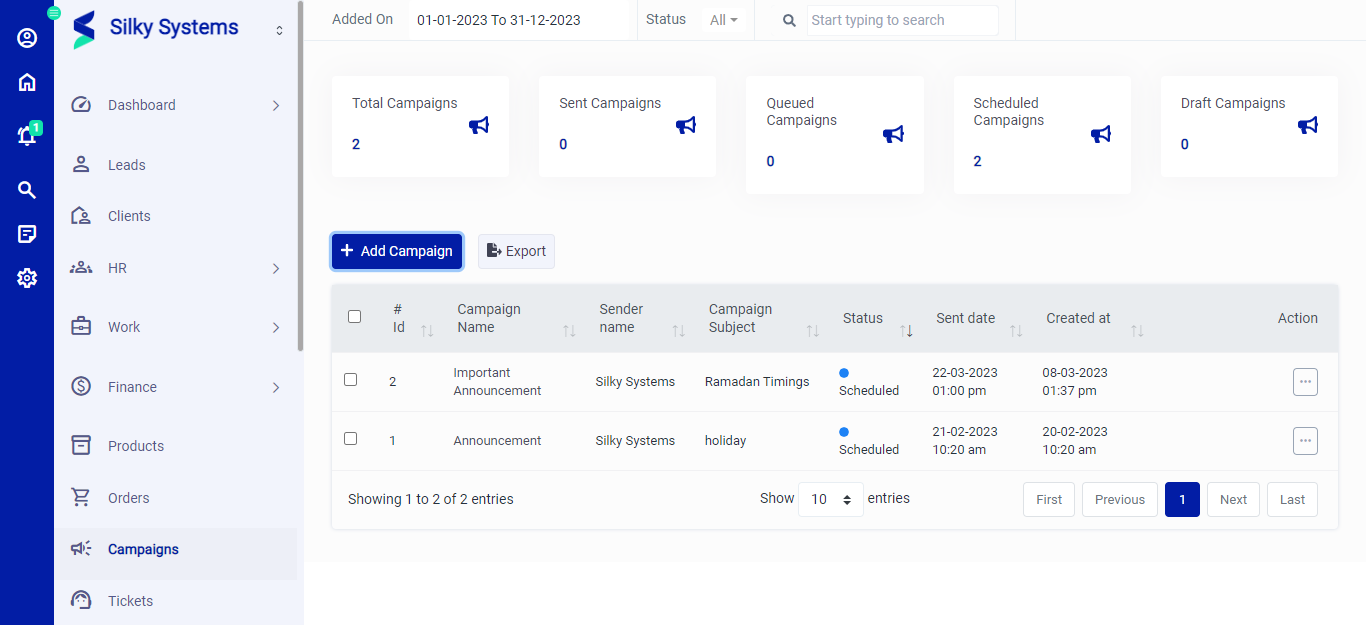Open the notifications bell icon
This screenshot has width=1366, height=625.
click(x=27, y=137)
